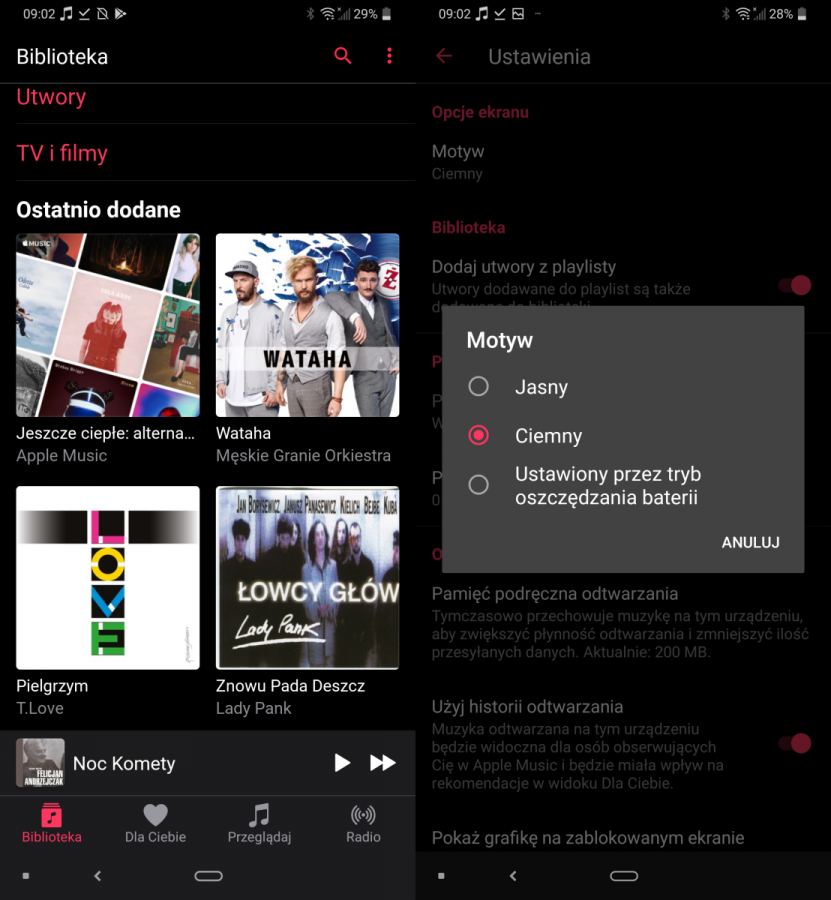Skip forward to the next track
This screenshot has width=831, height=900.
[383, 763]
